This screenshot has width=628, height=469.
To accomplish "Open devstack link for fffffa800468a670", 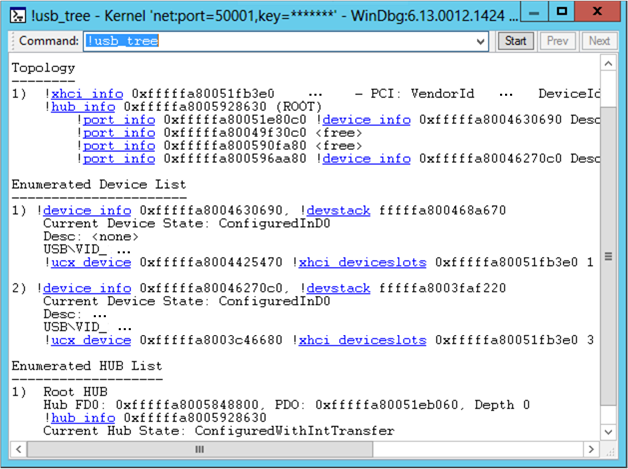I will [338, 211].
